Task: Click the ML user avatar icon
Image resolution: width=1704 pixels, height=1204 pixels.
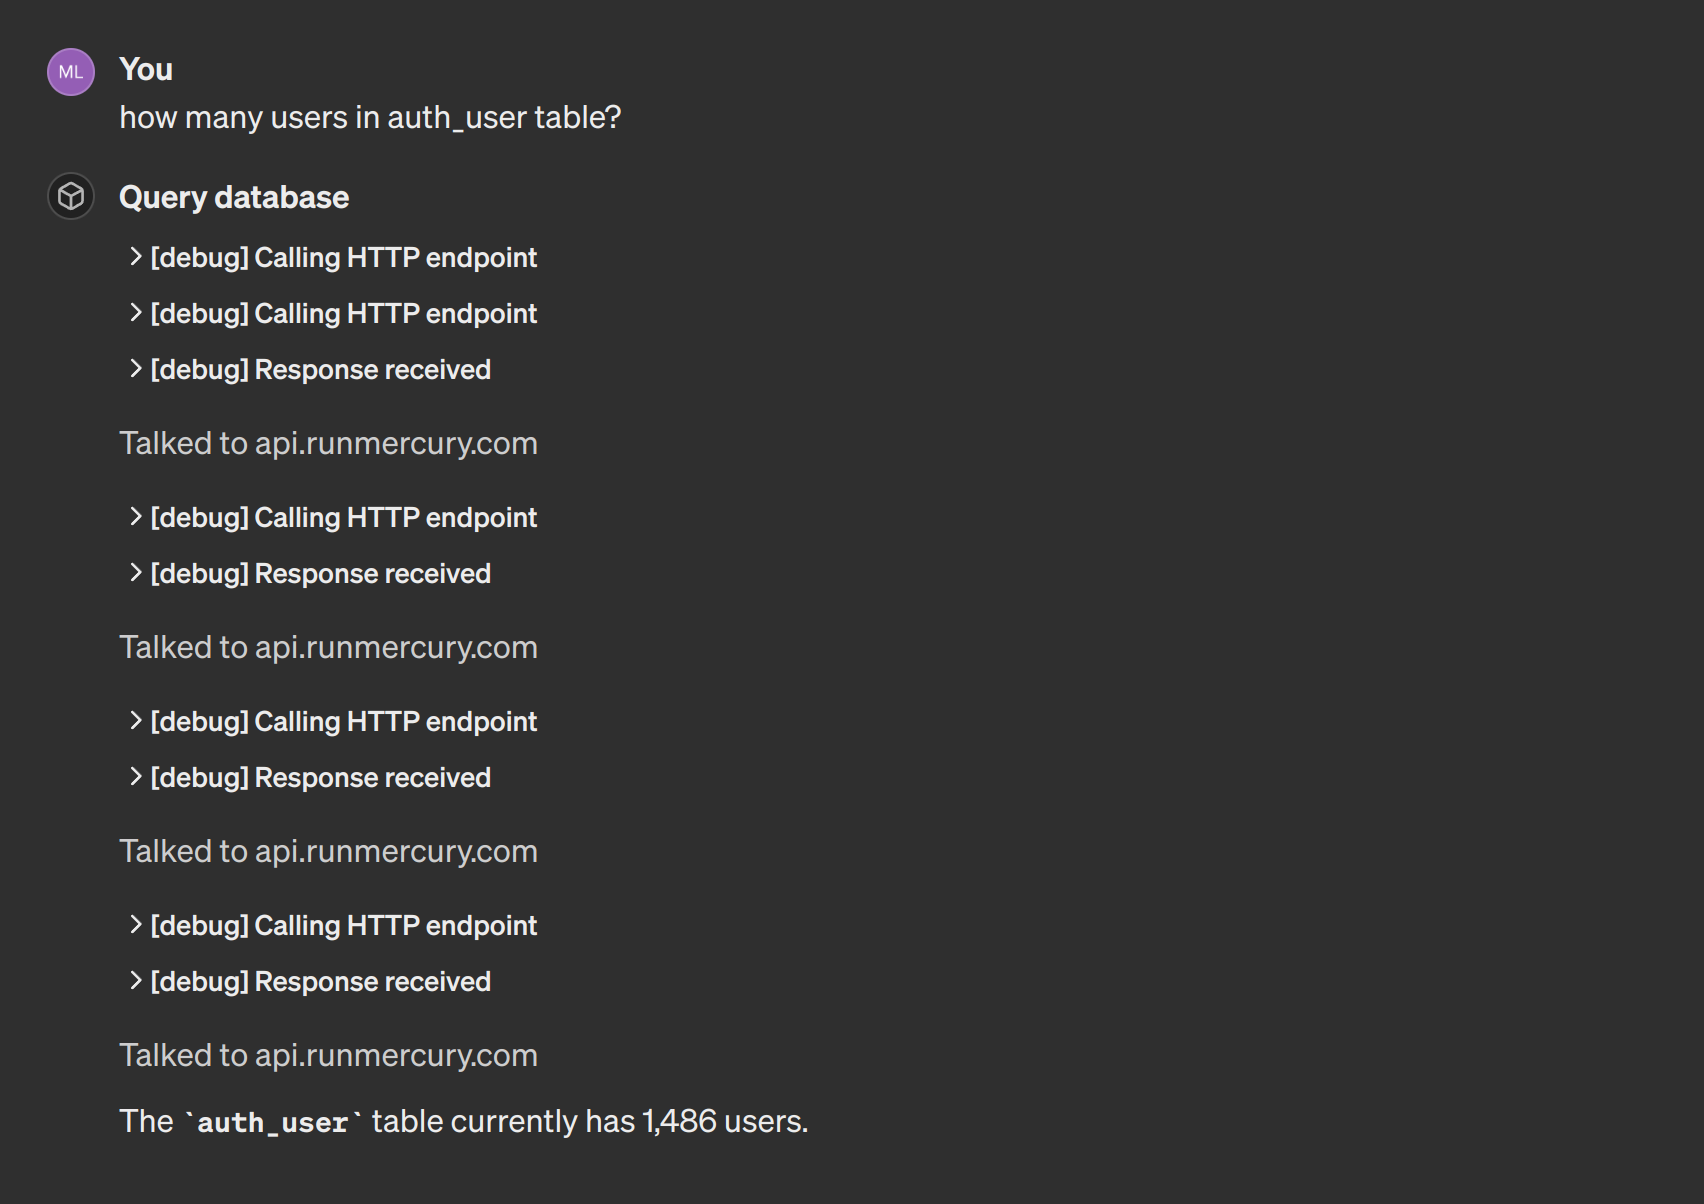Action: pos(70,71)
